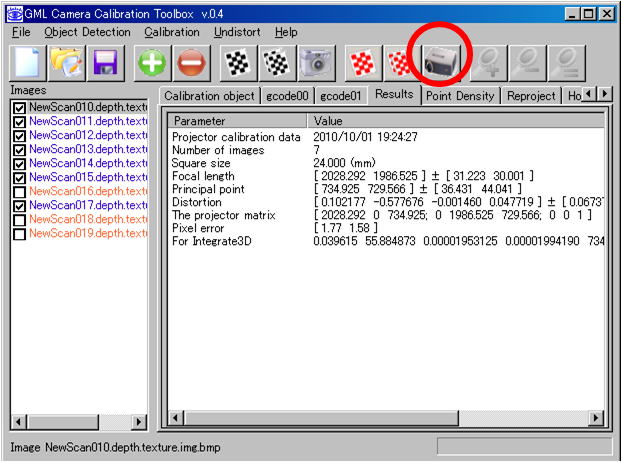The height and width of the screenshot is (462, 622).
Task: Click the new project blank page icon
Action: (x=28, y=64)
